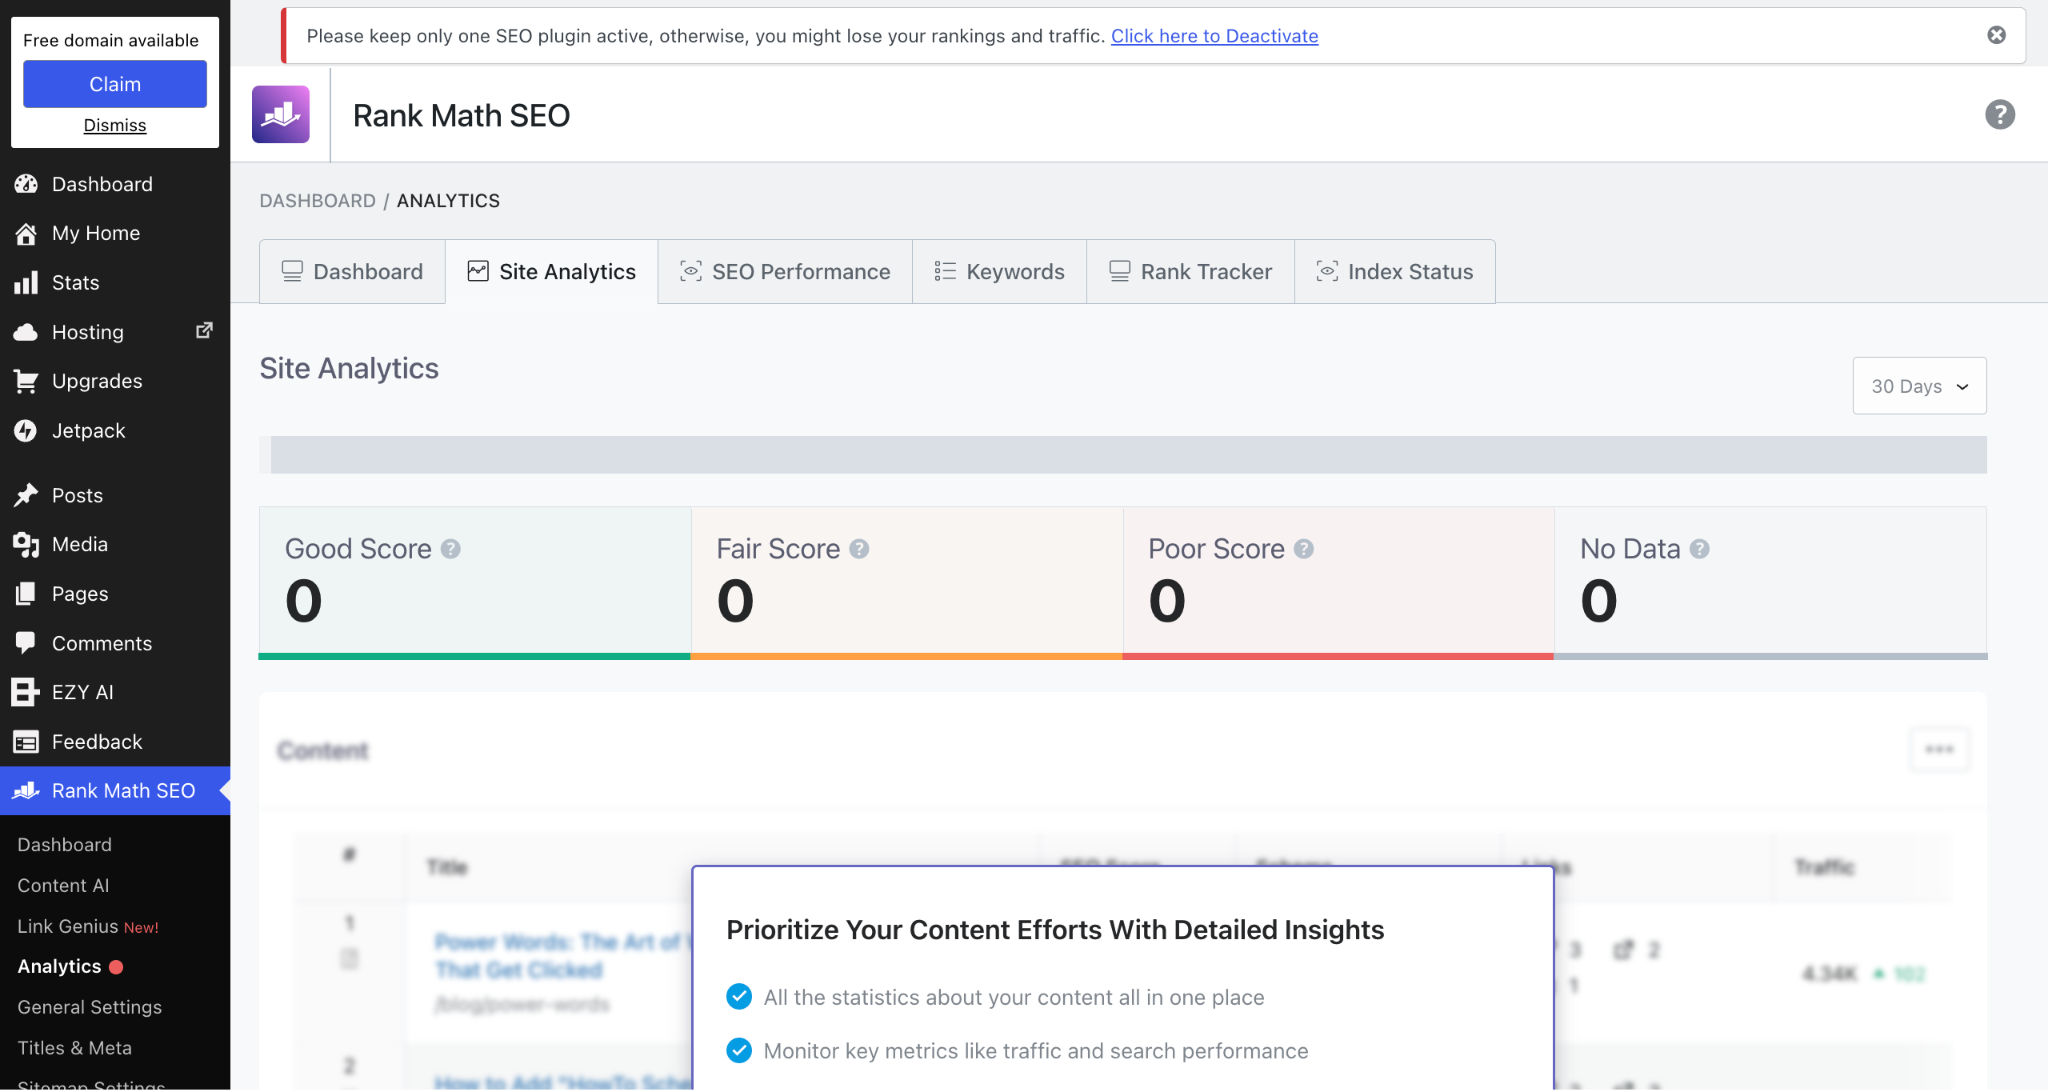This screenshot has width=2048, height=1090.
Task: Click the Rank Math SEO logo icon
Action: [280, 115]
